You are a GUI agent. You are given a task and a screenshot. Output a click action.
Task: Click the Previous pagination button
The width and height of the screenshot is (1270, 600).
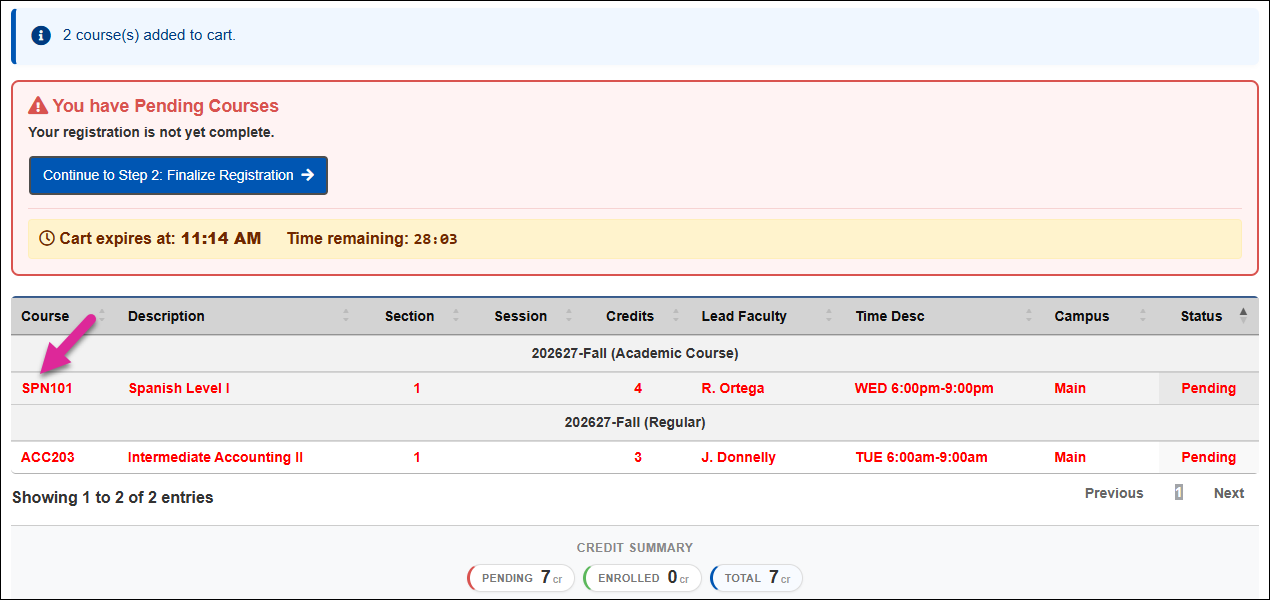tap(1114, 493)
